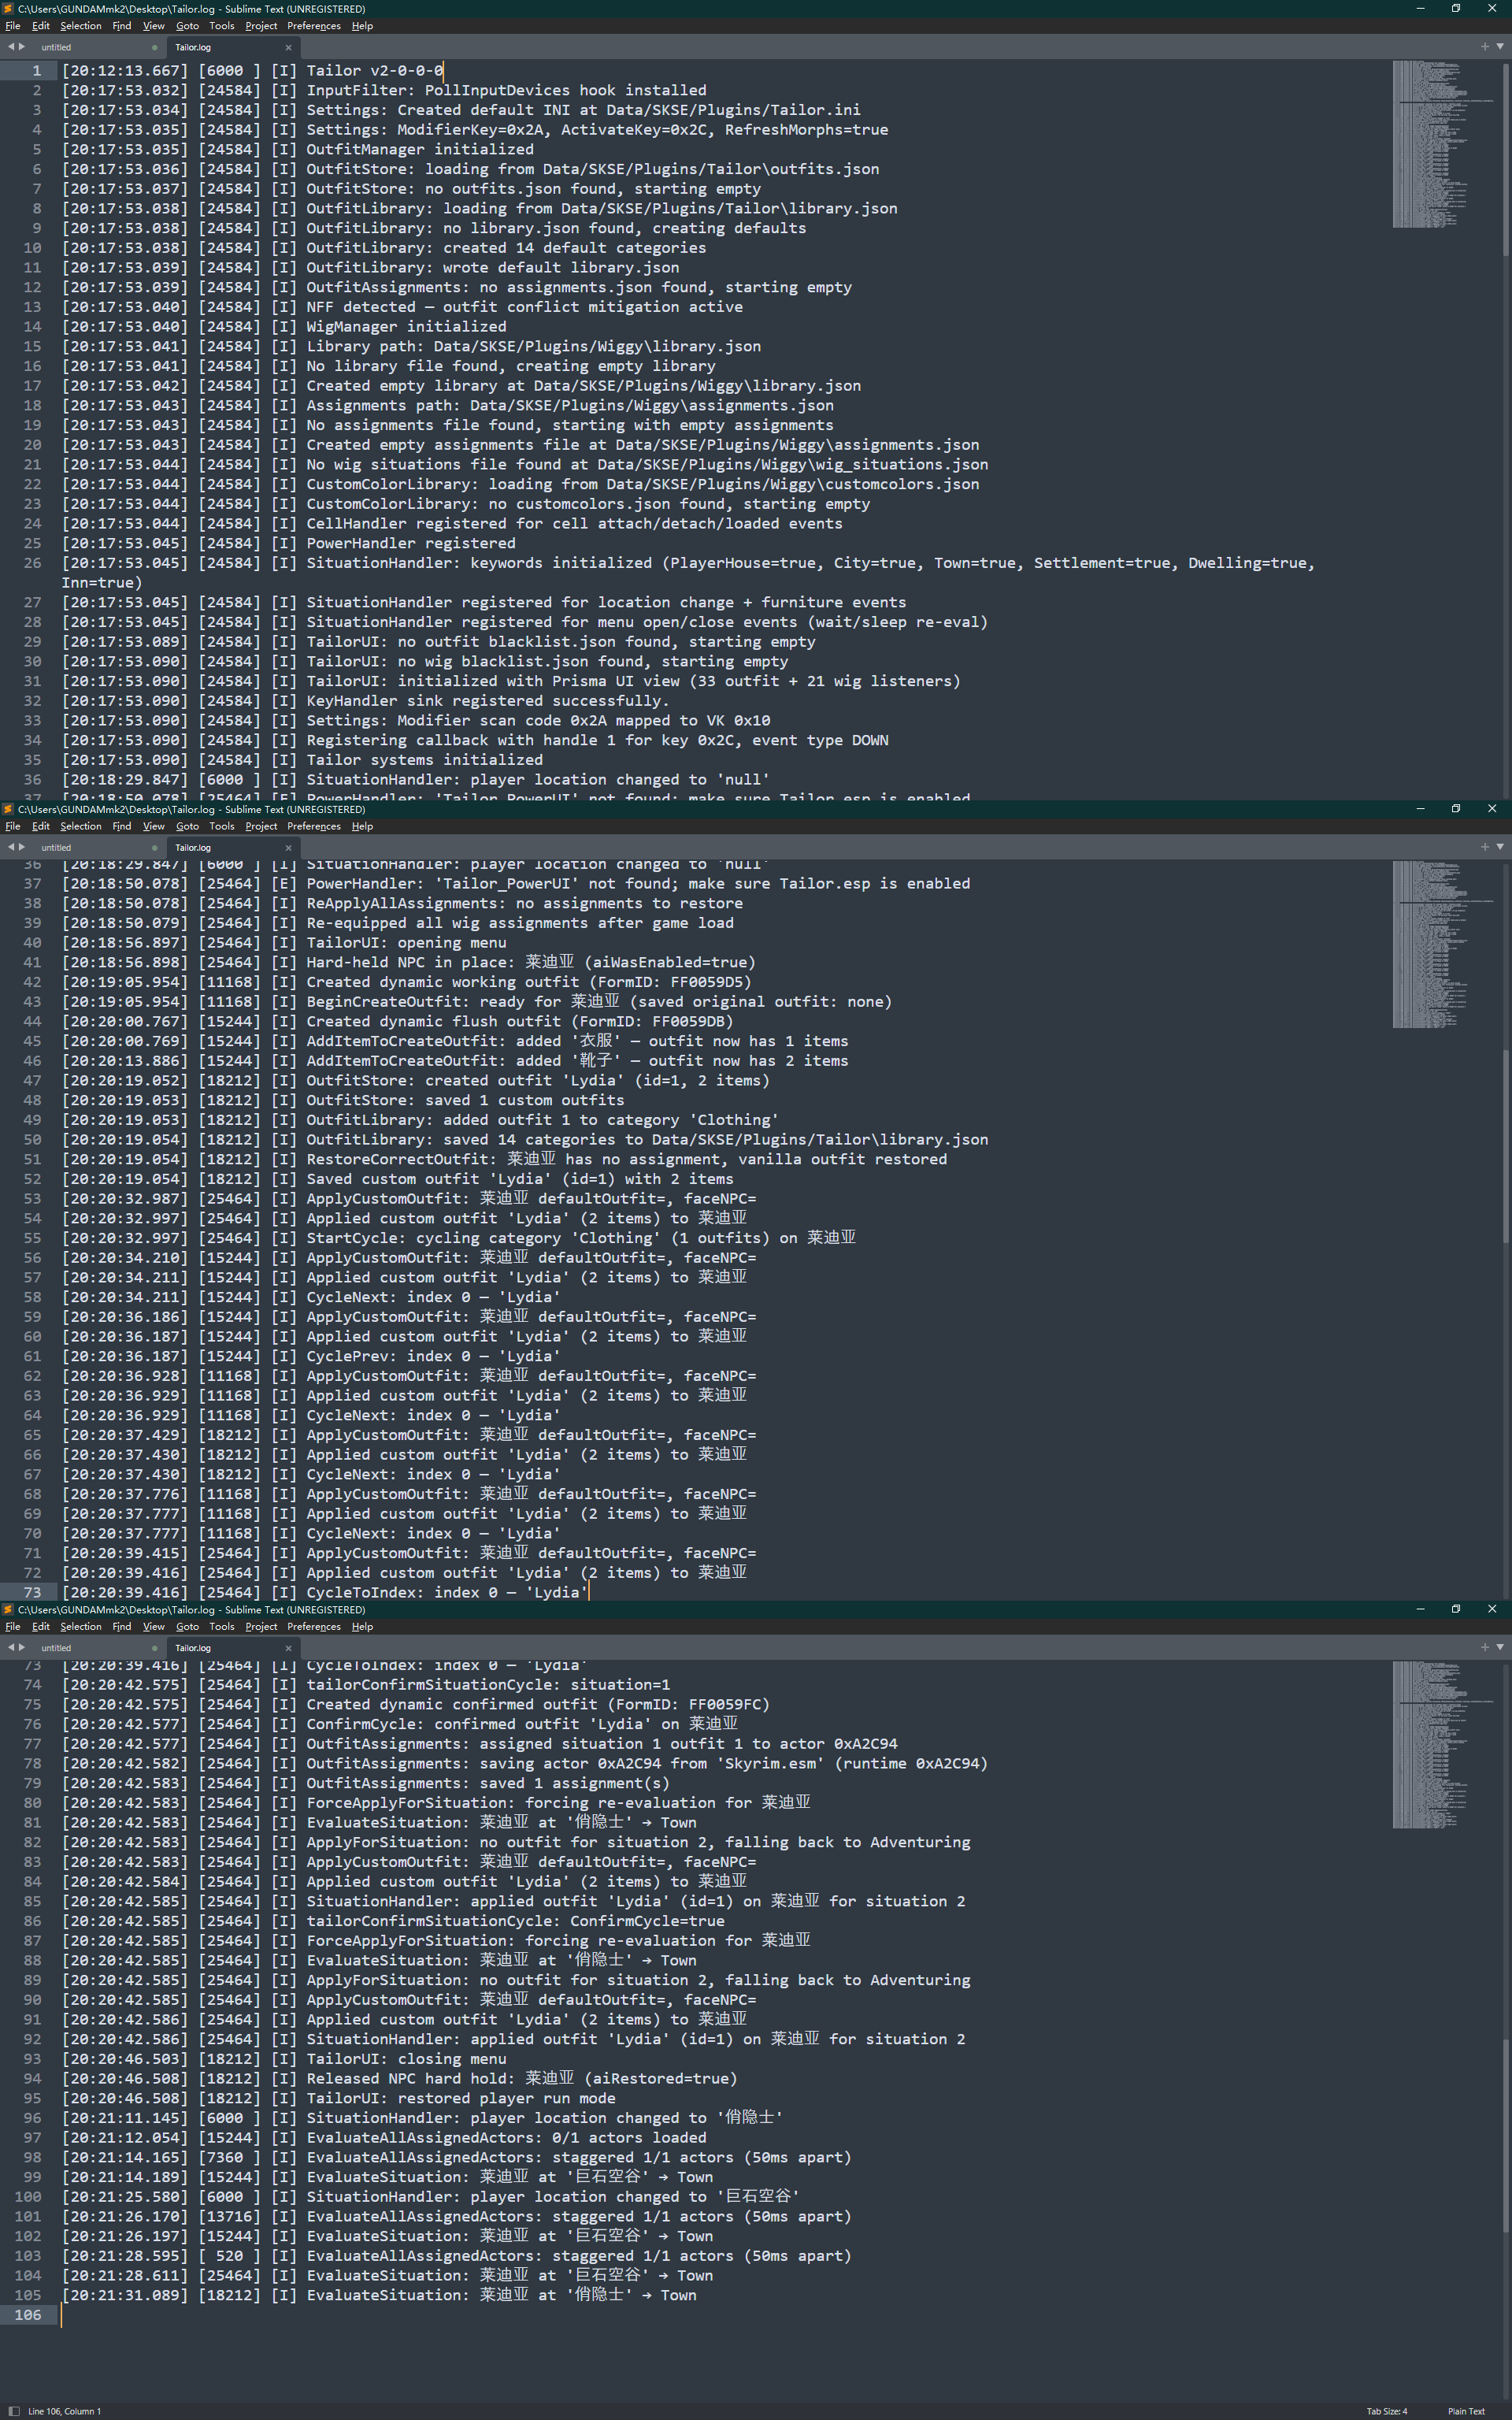Image resolution: width=1512 pixels, height=2420 pixels.
Task: Click the previous-tab left arrow in the top window
Action: 11,46
